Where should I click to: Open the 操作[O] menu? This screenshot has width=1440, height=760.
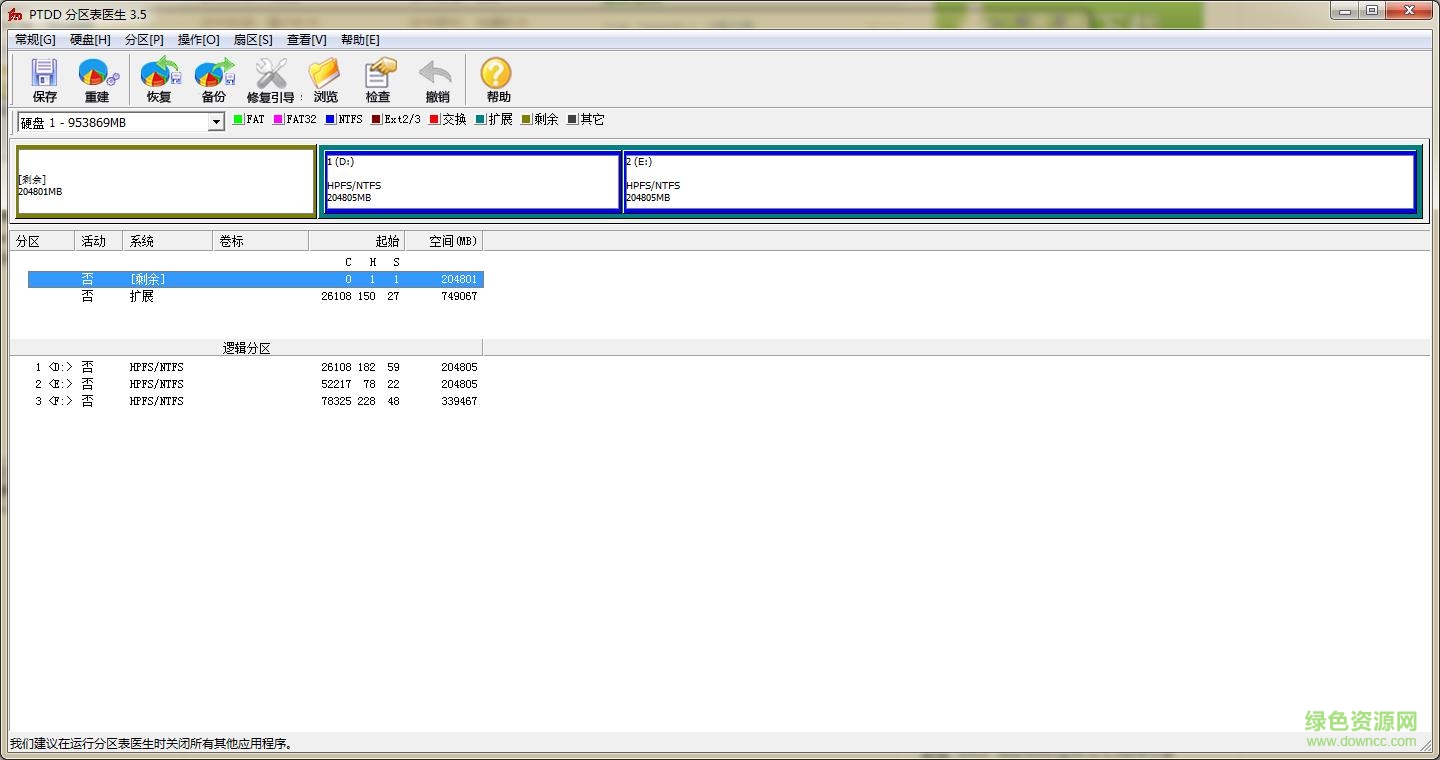(198, 40)
